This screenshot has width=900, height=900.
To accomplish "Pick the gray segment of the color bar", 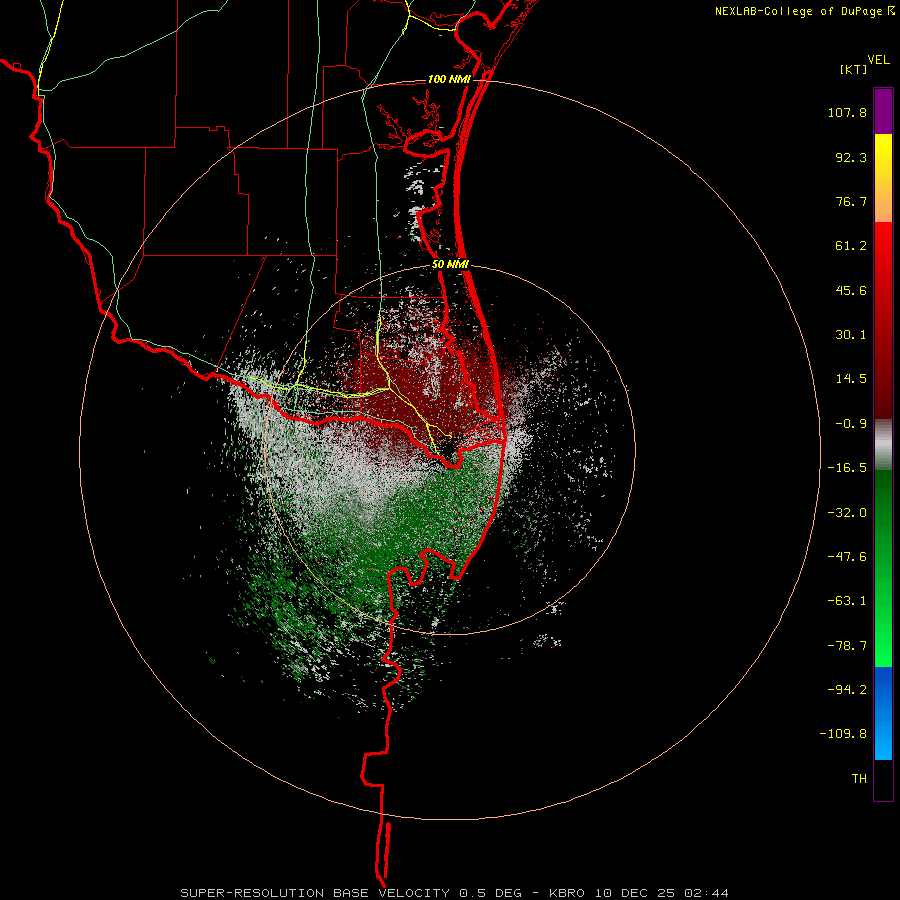I will pyautogui.click(x=883, y=445).
